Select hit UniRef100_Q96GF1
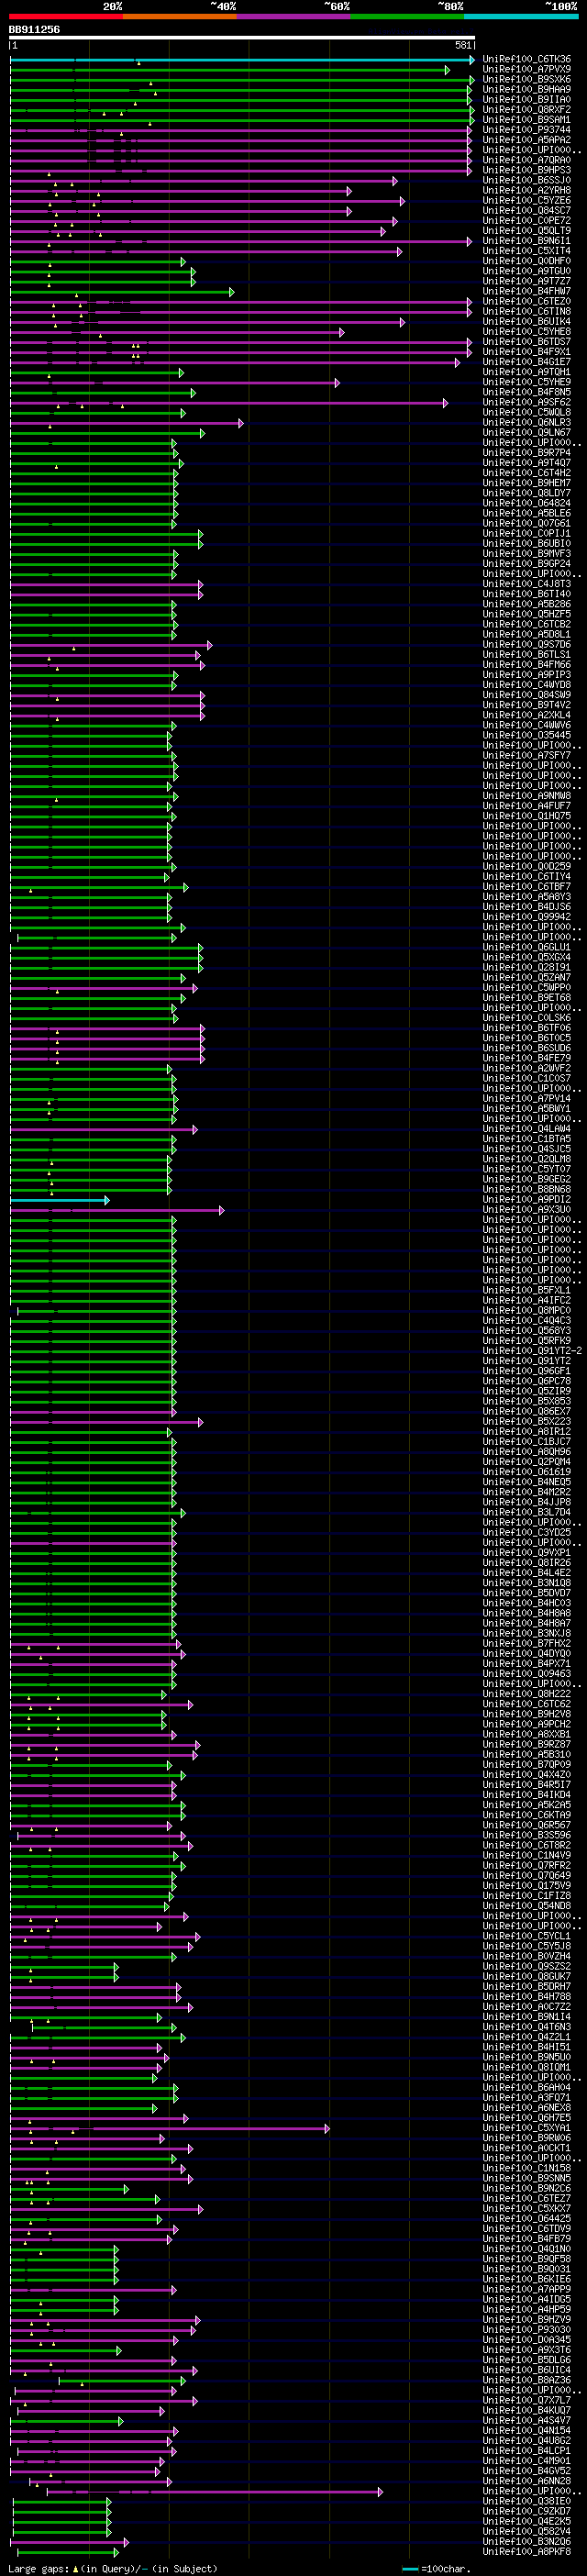 [x=527, y=1371]
